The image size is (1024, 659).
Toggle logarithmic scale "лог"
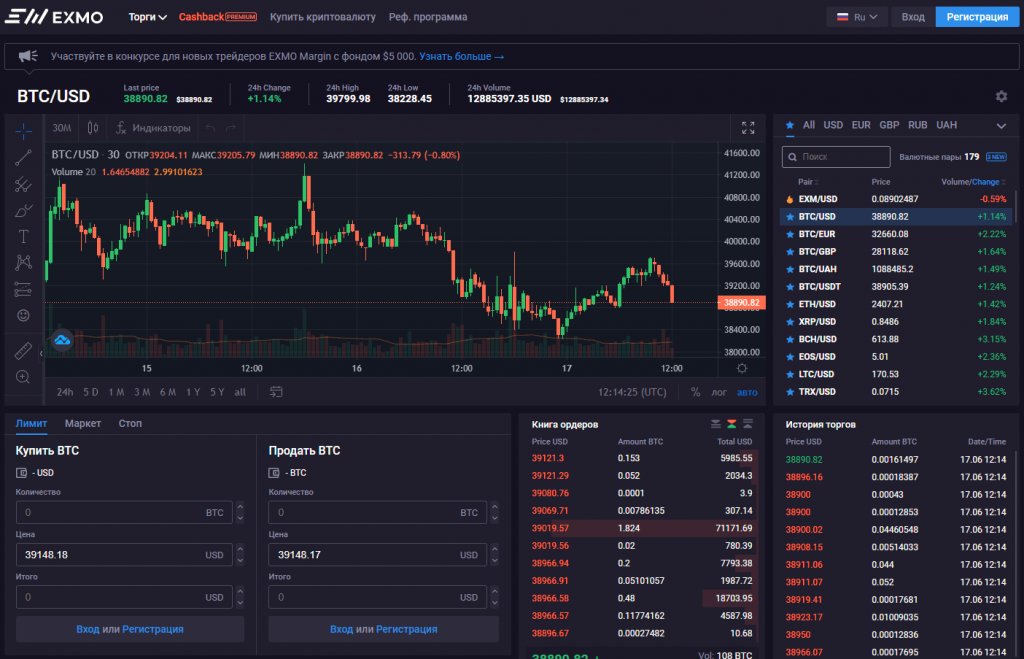coord(719,392)
